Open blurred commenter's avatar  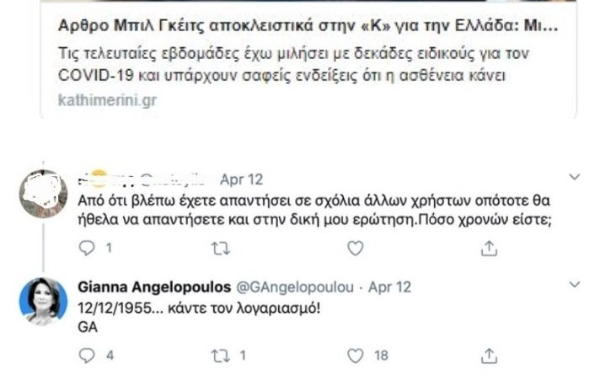click(x=43, y=194)
